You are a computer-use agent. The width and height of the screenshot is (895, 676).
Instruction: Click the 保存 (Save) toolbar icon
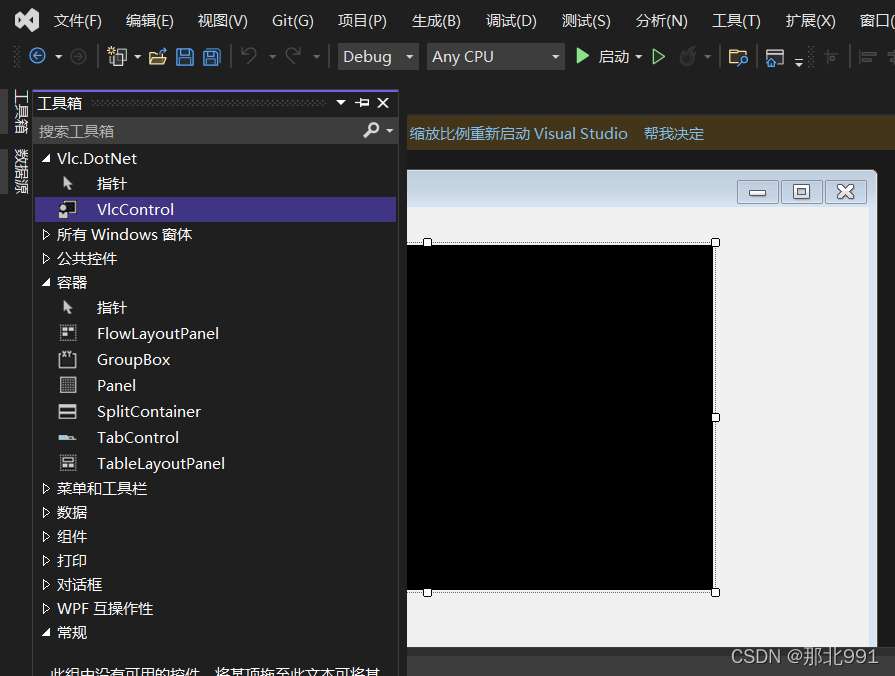coord(185,57)
